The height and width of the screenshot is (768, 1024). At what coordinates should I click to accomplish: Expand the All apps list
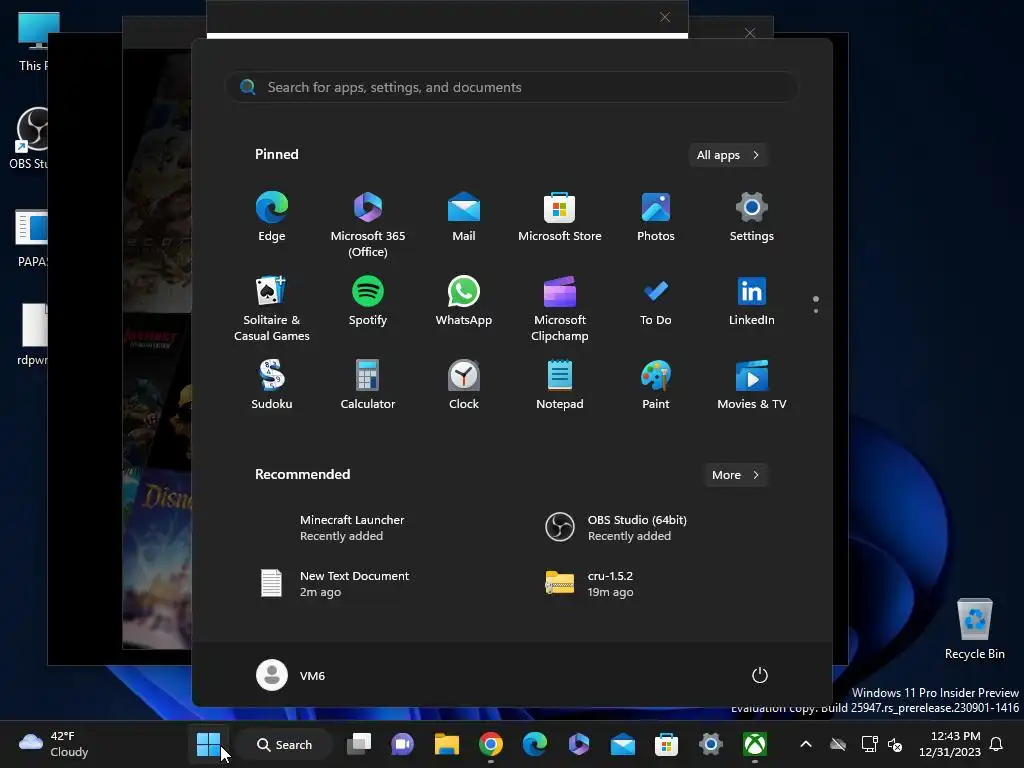728,155
